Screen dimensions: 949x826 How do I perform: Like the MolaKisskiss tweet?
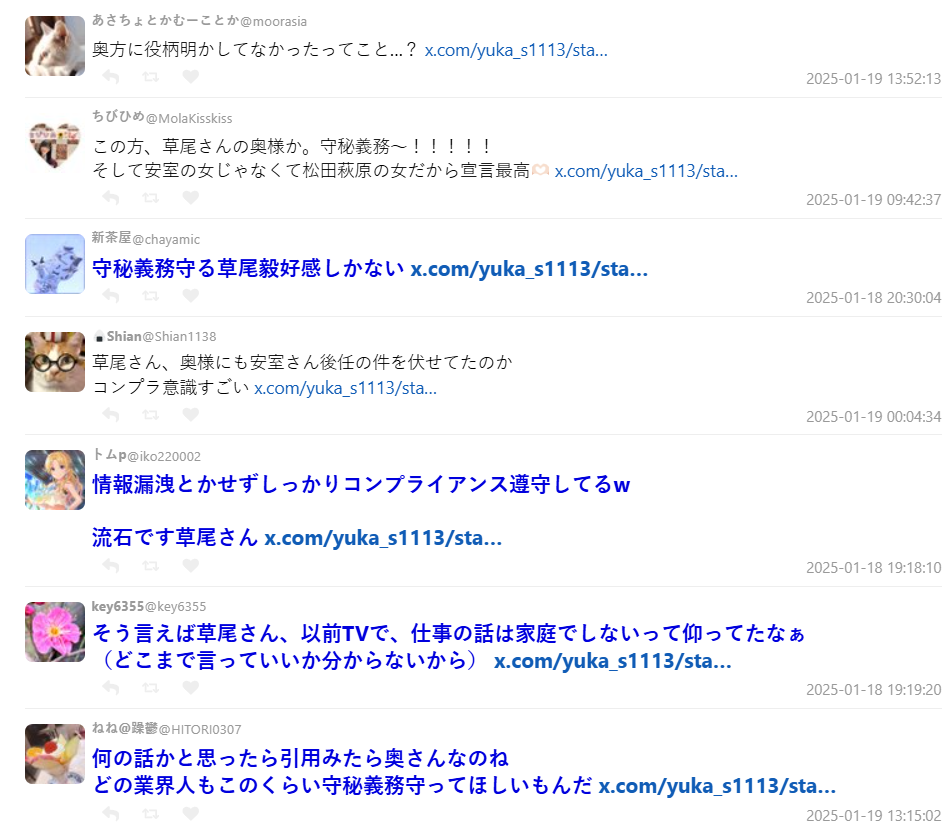point(191,198)
